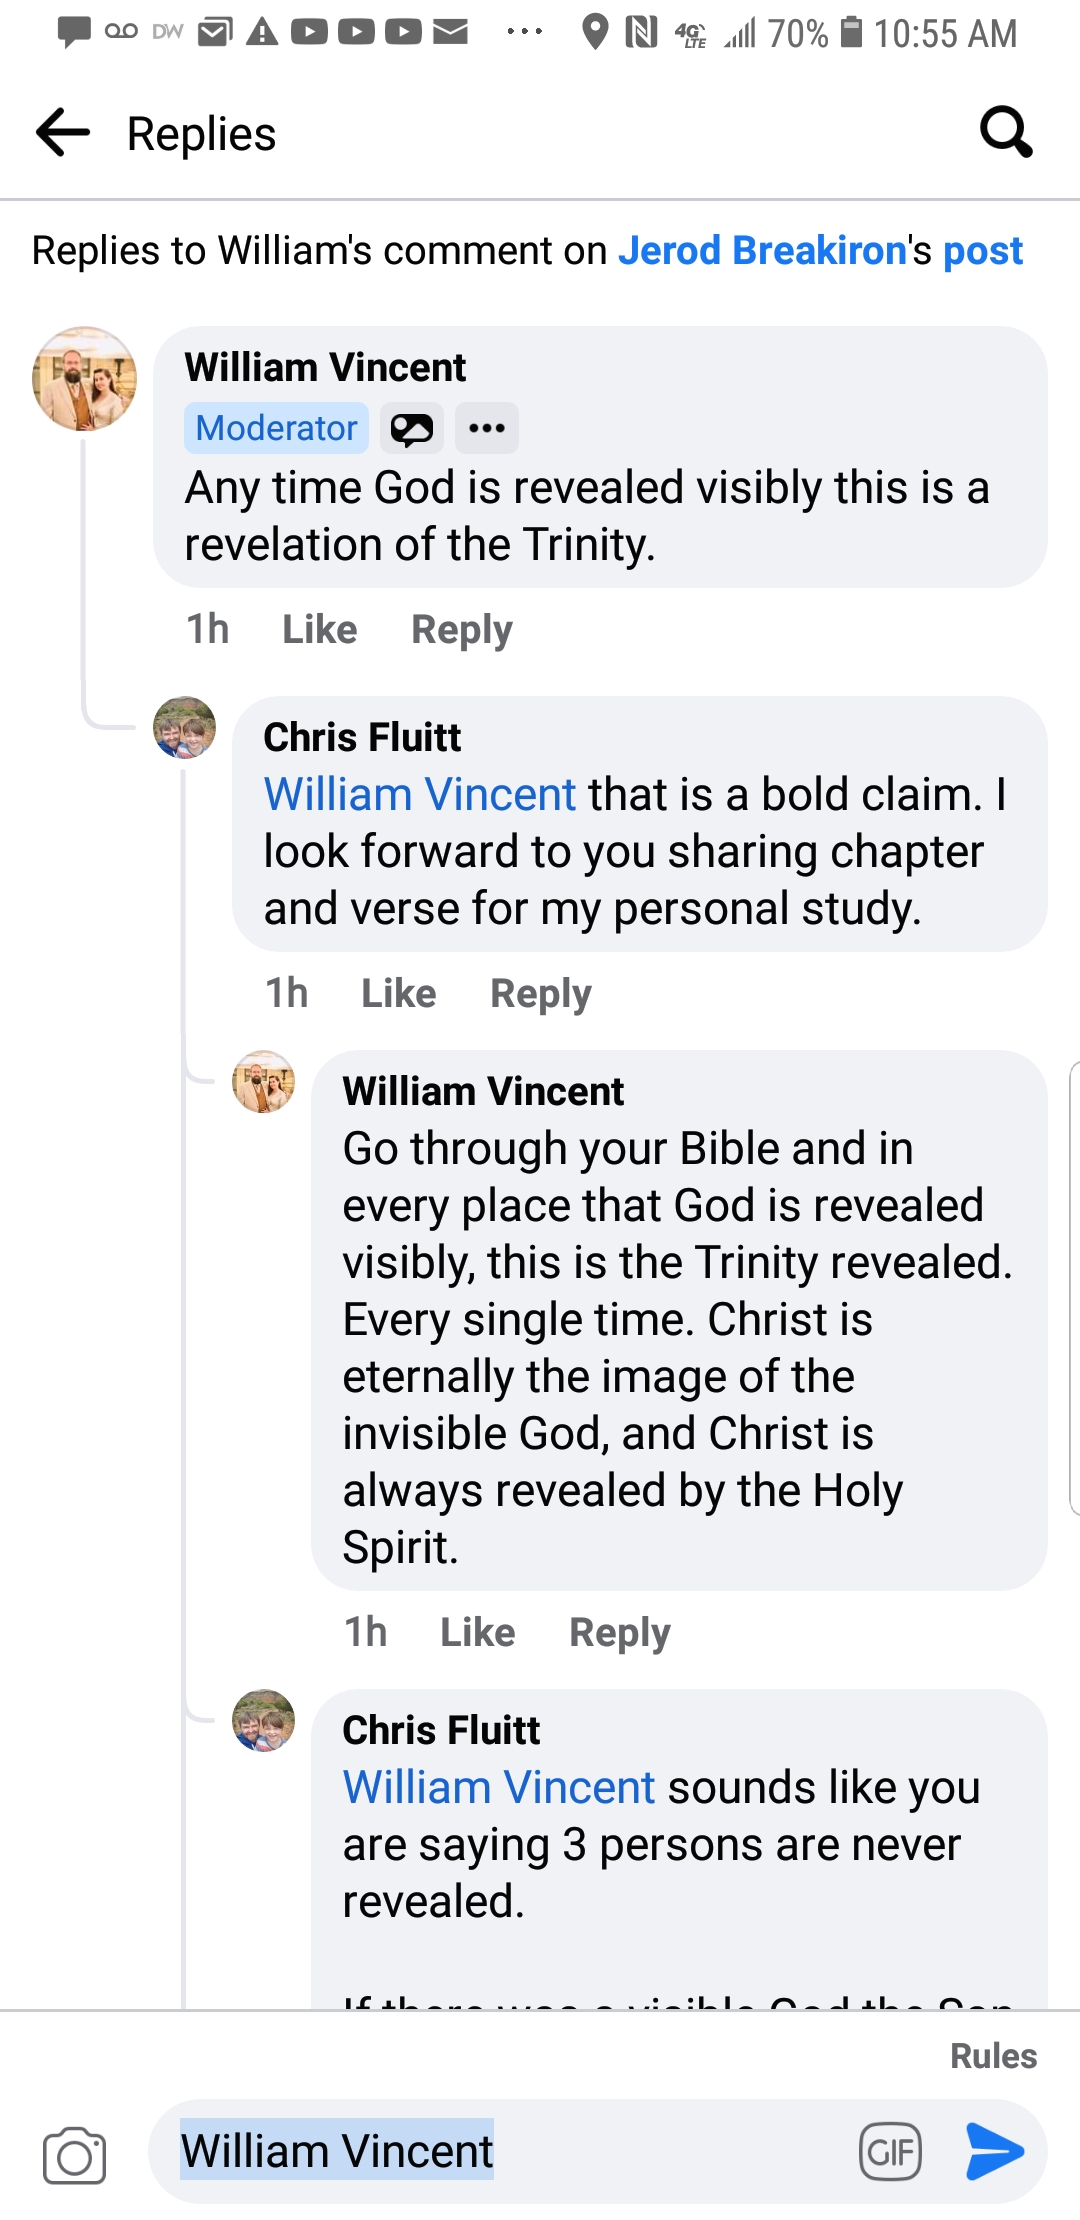Tap the camera icon to attach photo
The image size is (1080, 2220).
coord(74,2155)
